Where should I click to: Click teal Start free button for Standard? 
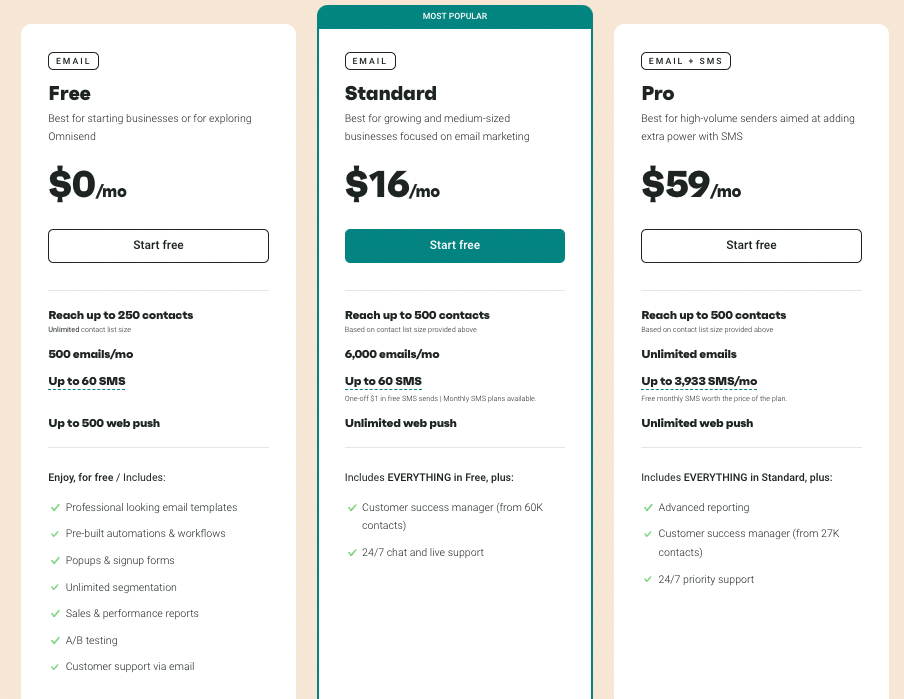[x=454, y=246]
